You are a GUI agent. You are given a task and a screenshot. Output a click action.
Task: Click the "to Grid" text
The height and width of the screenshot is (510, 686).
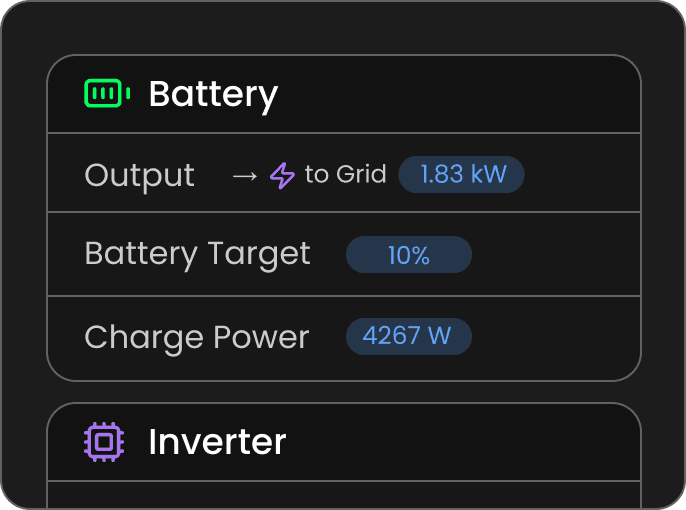coord(345,175)
